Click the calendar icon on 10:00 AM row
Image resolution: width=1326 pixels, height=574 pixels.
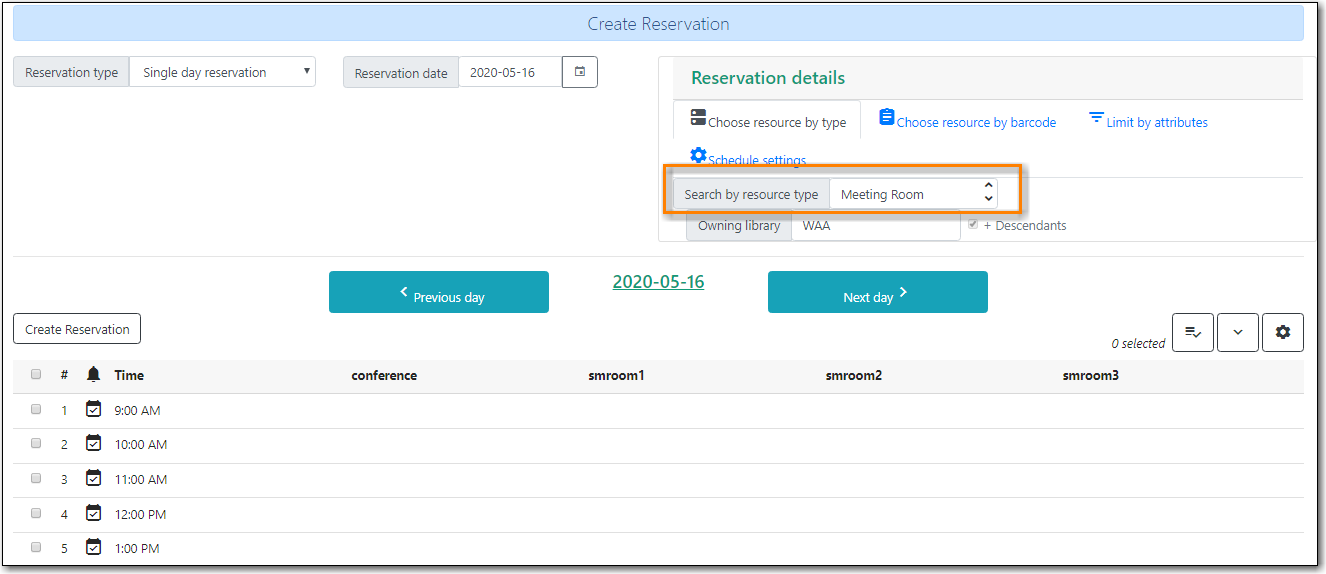pyautogui.click(x=93, y=442)
